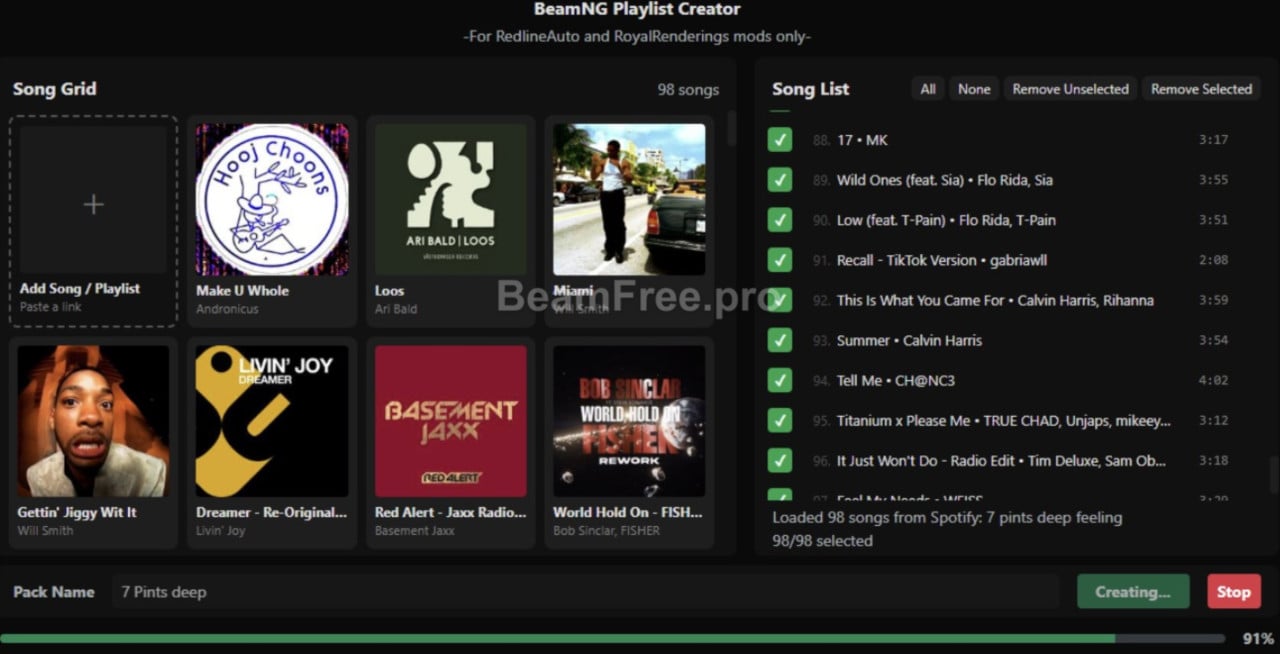Image resolution: width=1280 pixels, height=654 pixels.
Task: Select the Gettin' Jiggy Wit It cover
Action: (x=93, y=421)
